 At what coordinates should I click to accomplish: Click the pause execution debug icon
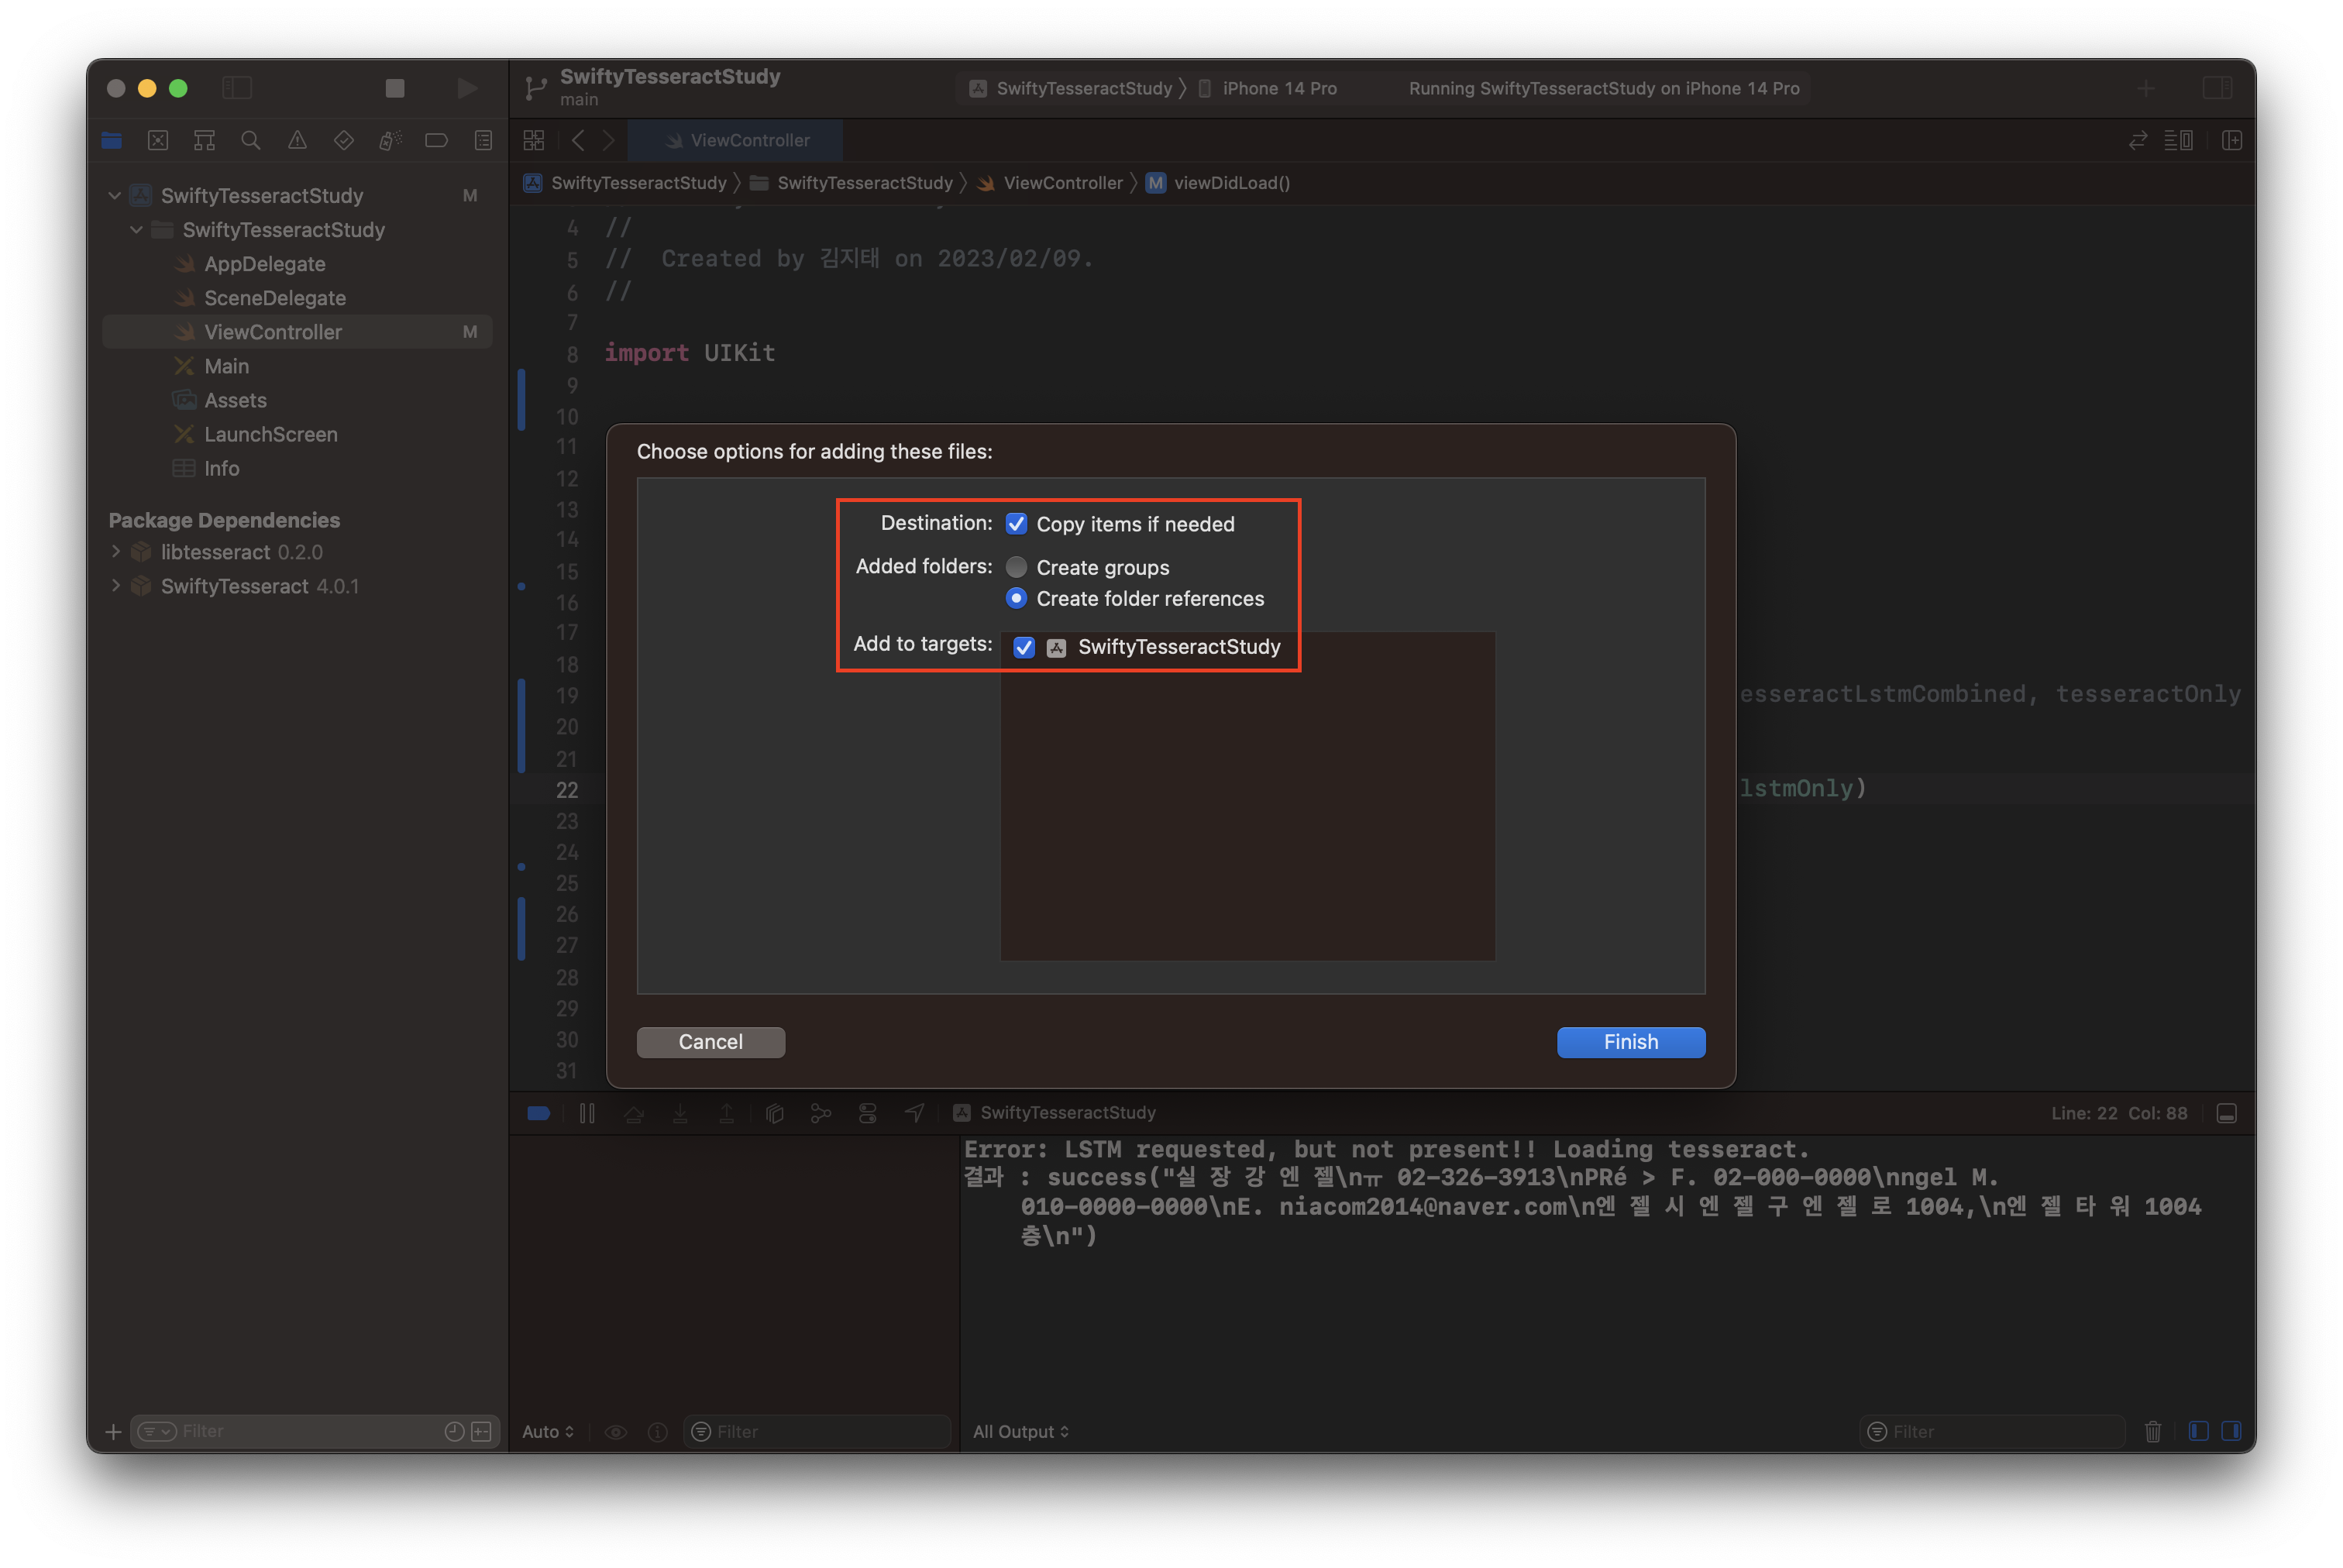[x=587, y=1113]
